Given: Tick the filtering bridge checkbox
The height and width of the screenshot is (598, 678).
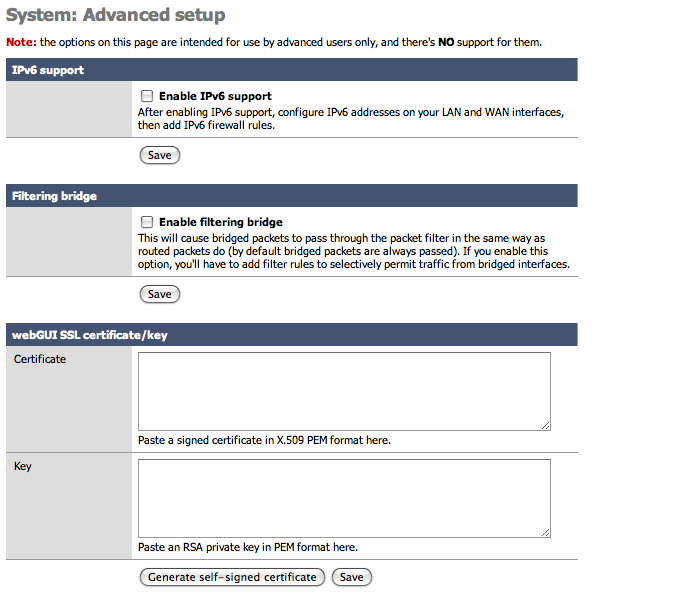Looking at the screenshot, I should click(147, 222).
